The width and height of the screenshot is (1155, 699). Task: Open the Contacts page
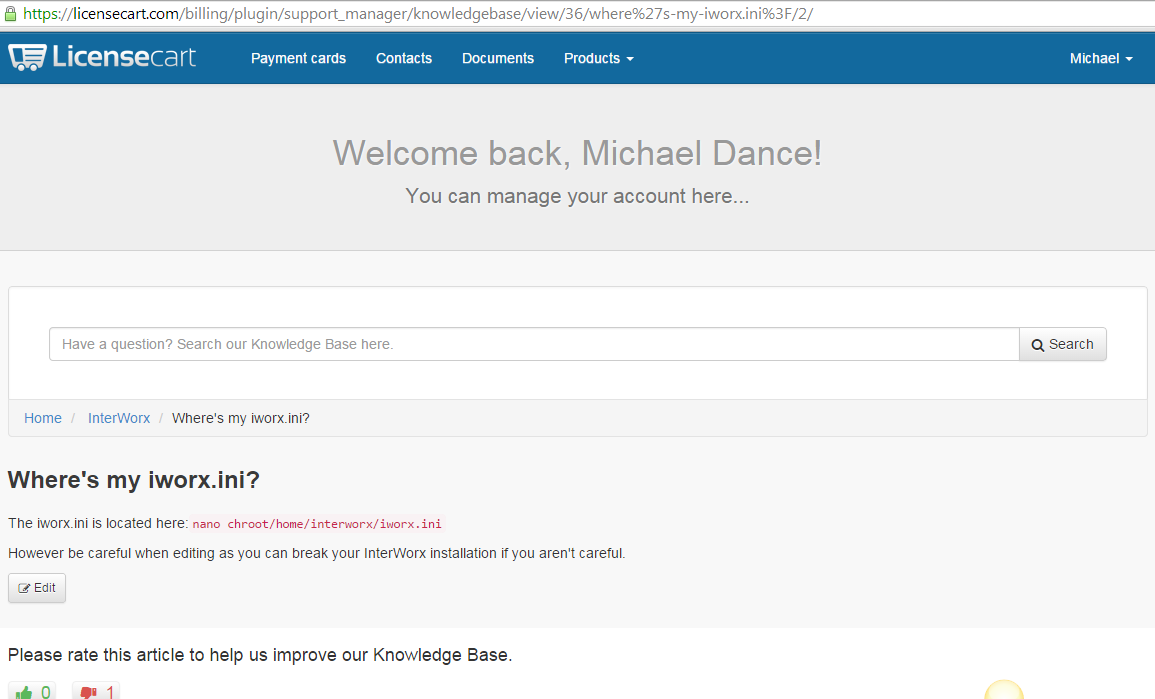click(x=404, y=58)
